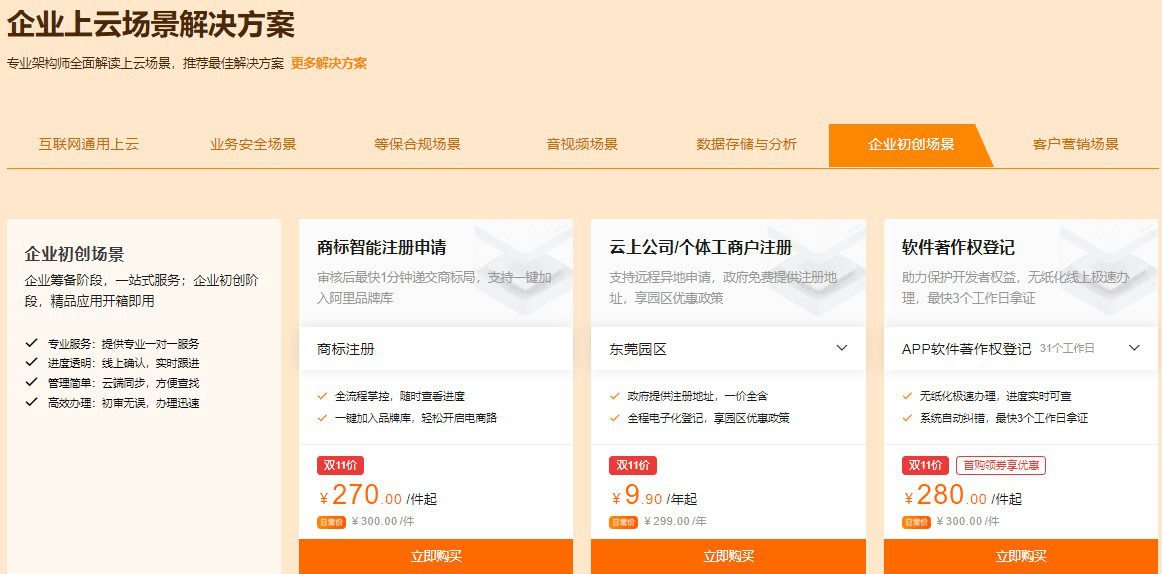Viewport: 1162px width, 574px height.
Task: Click 日常价 badge under ¥280 price
Action: pyautogui.click(x=917, y=522)
